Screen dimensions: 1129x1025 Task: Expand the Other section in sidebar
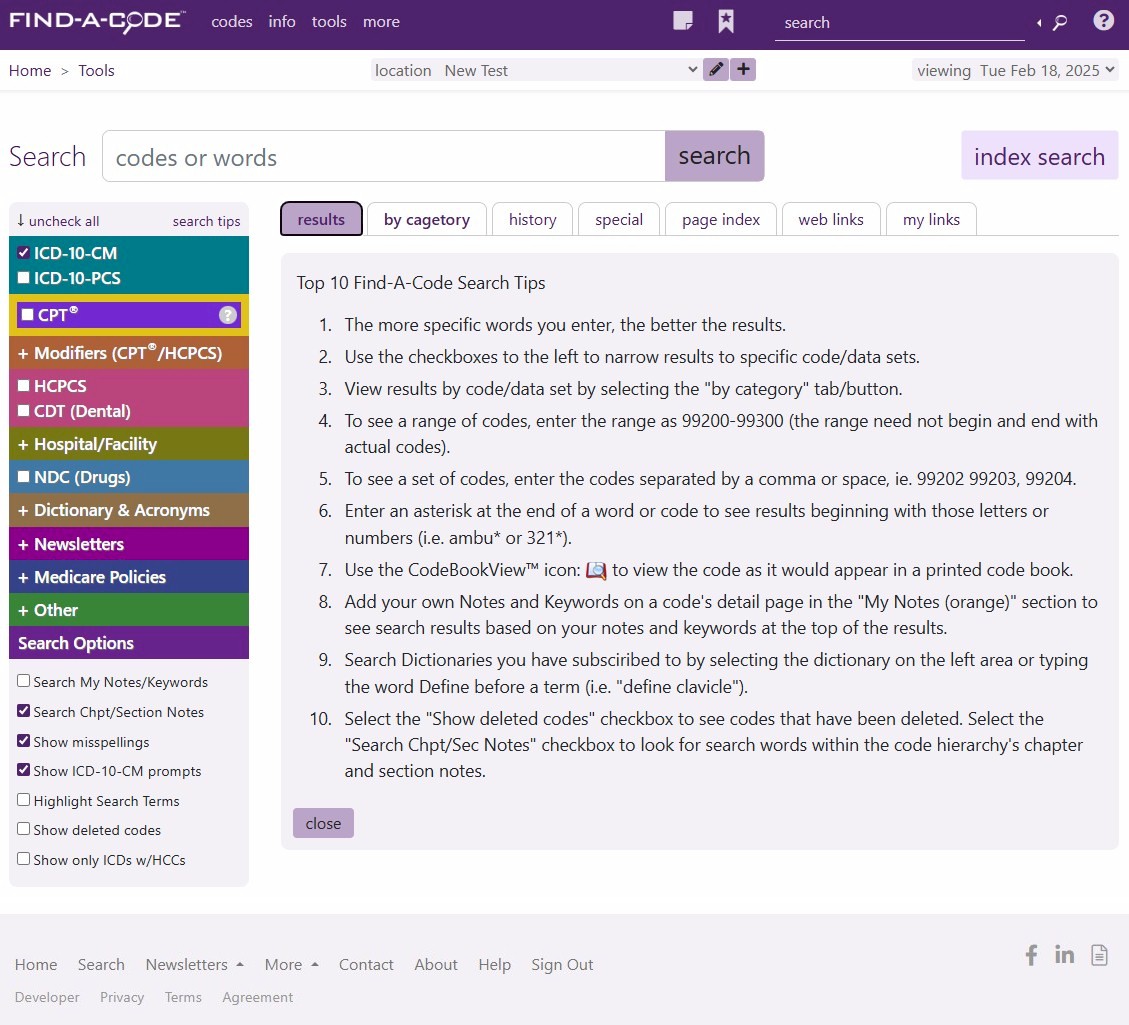[x=129, y=610]
